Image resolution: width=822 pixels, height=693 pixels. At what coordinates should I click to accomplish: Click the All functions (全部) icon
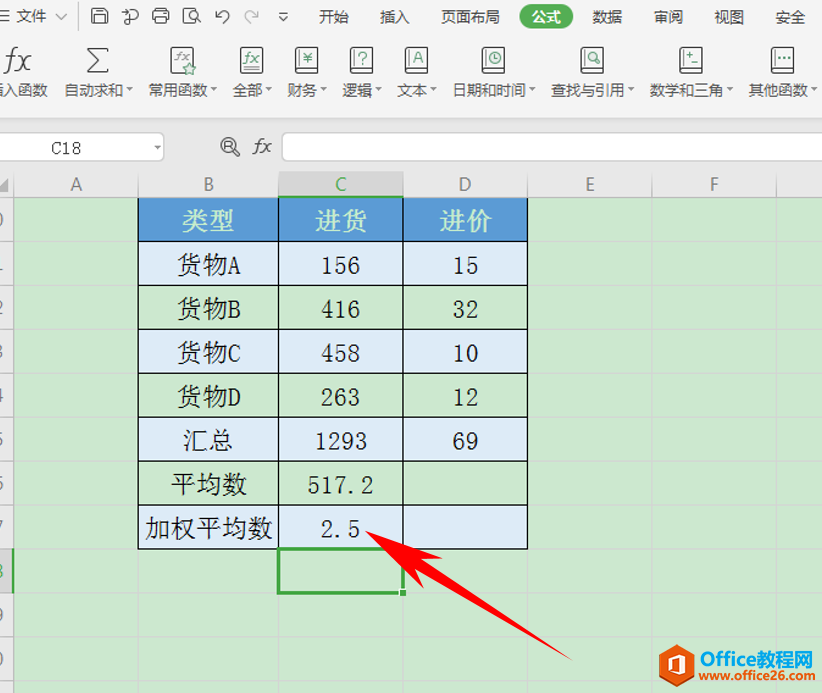click(x=252, y=60)
